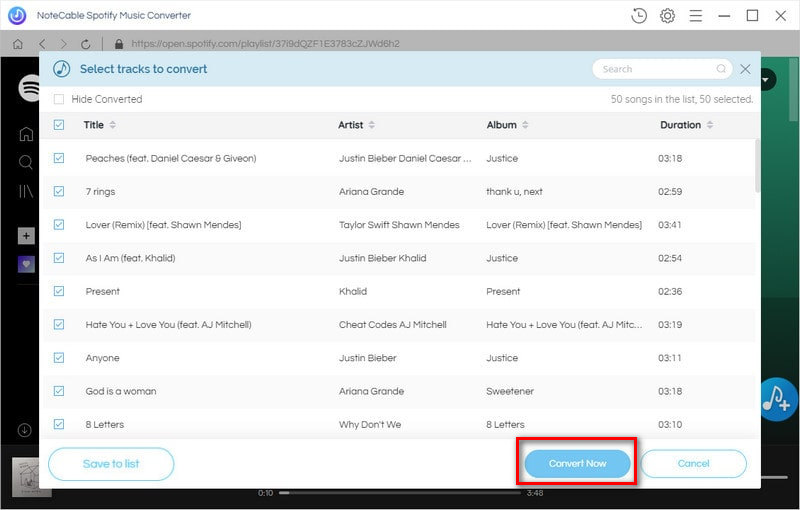800x510 pixels.
Task: Click artist Khalid in Present row
Action: pos(353,291)
